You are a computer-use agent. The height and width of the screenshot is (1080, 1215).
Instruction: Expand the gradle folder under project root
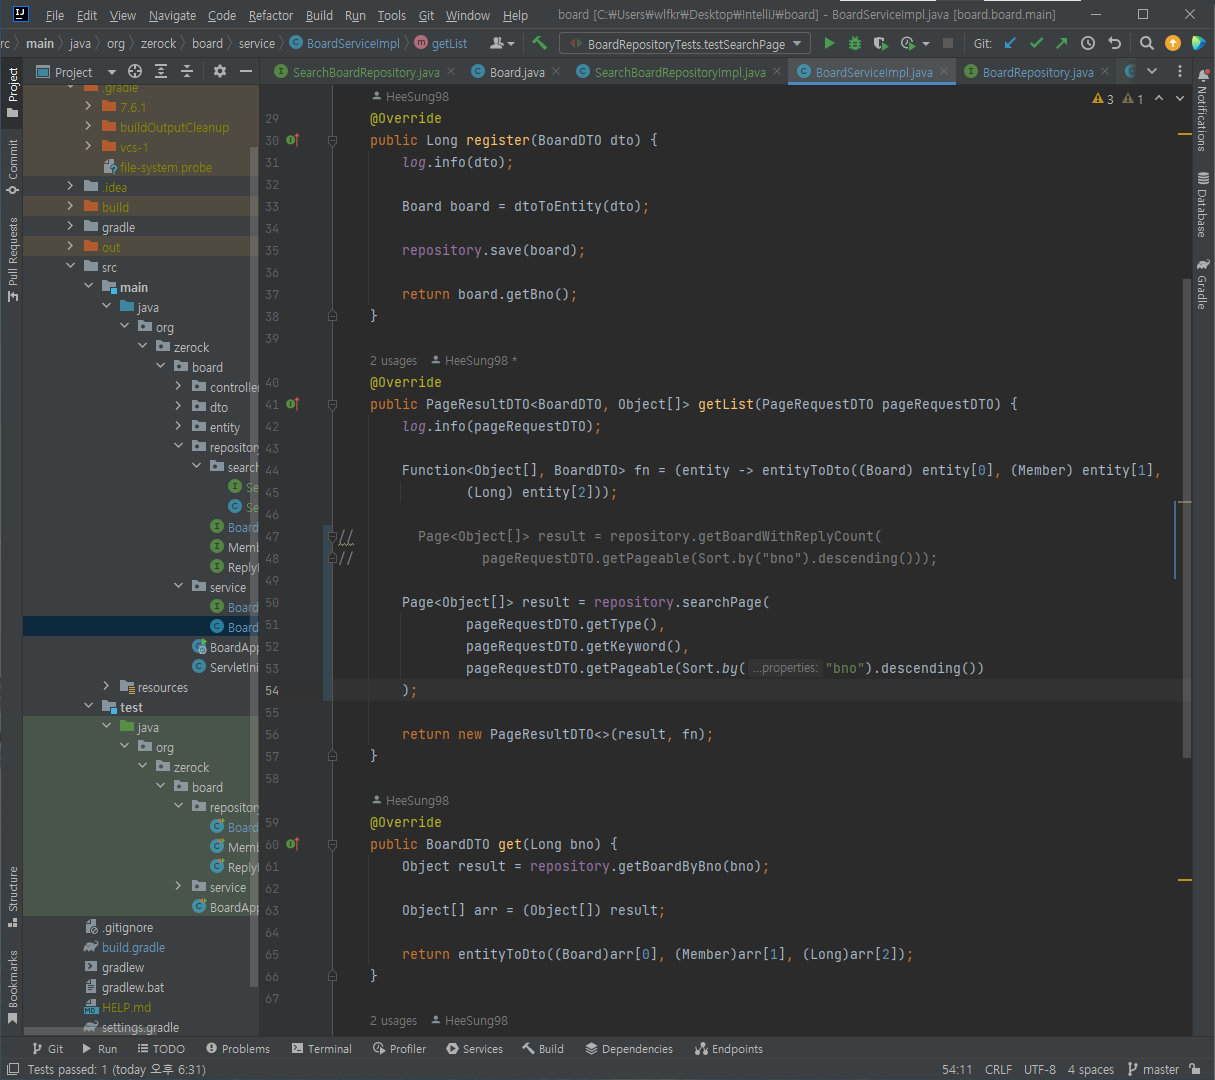70,227
